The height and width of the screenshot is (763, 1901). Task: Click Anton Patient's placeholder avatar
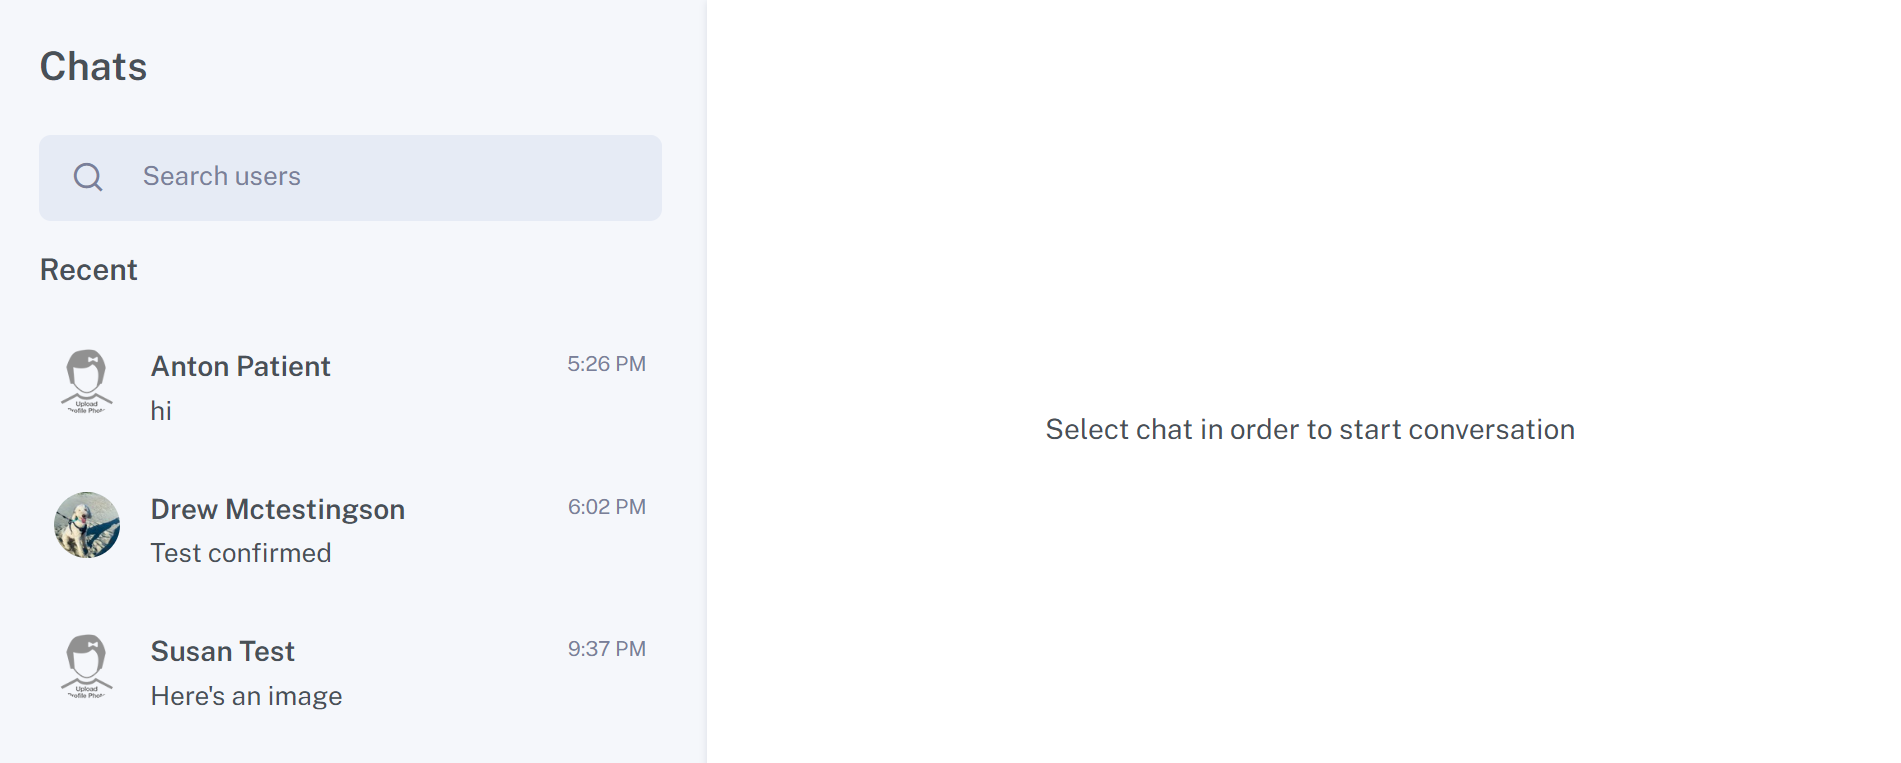click(87, 382)
